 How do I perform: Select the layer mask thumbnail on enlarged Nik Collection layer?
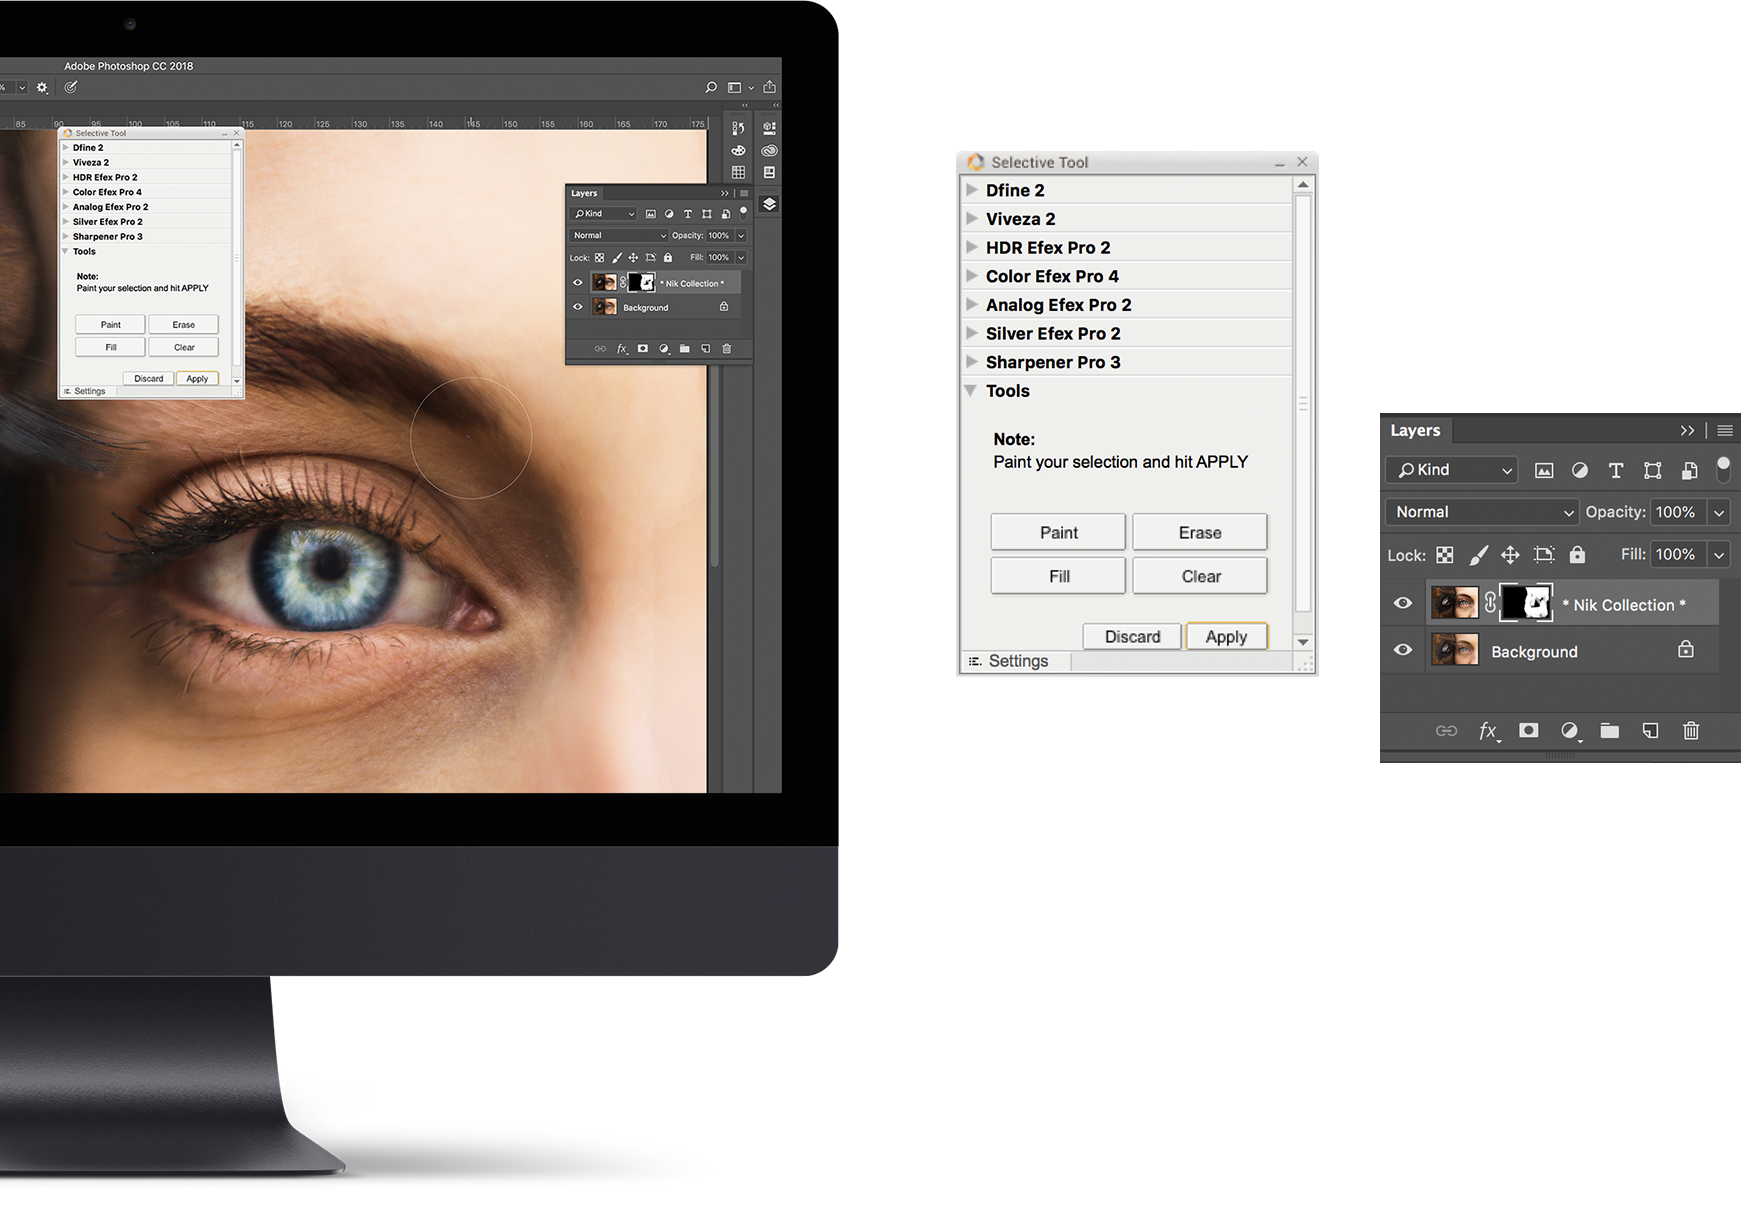coord(1526,603)
